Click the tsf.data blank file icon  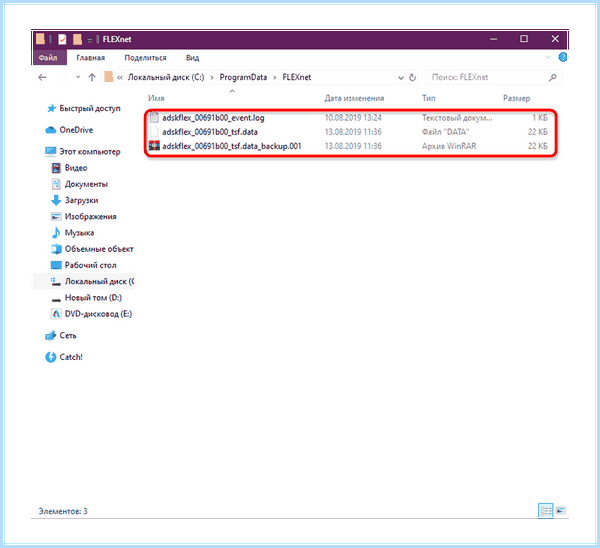click(154, 132)
